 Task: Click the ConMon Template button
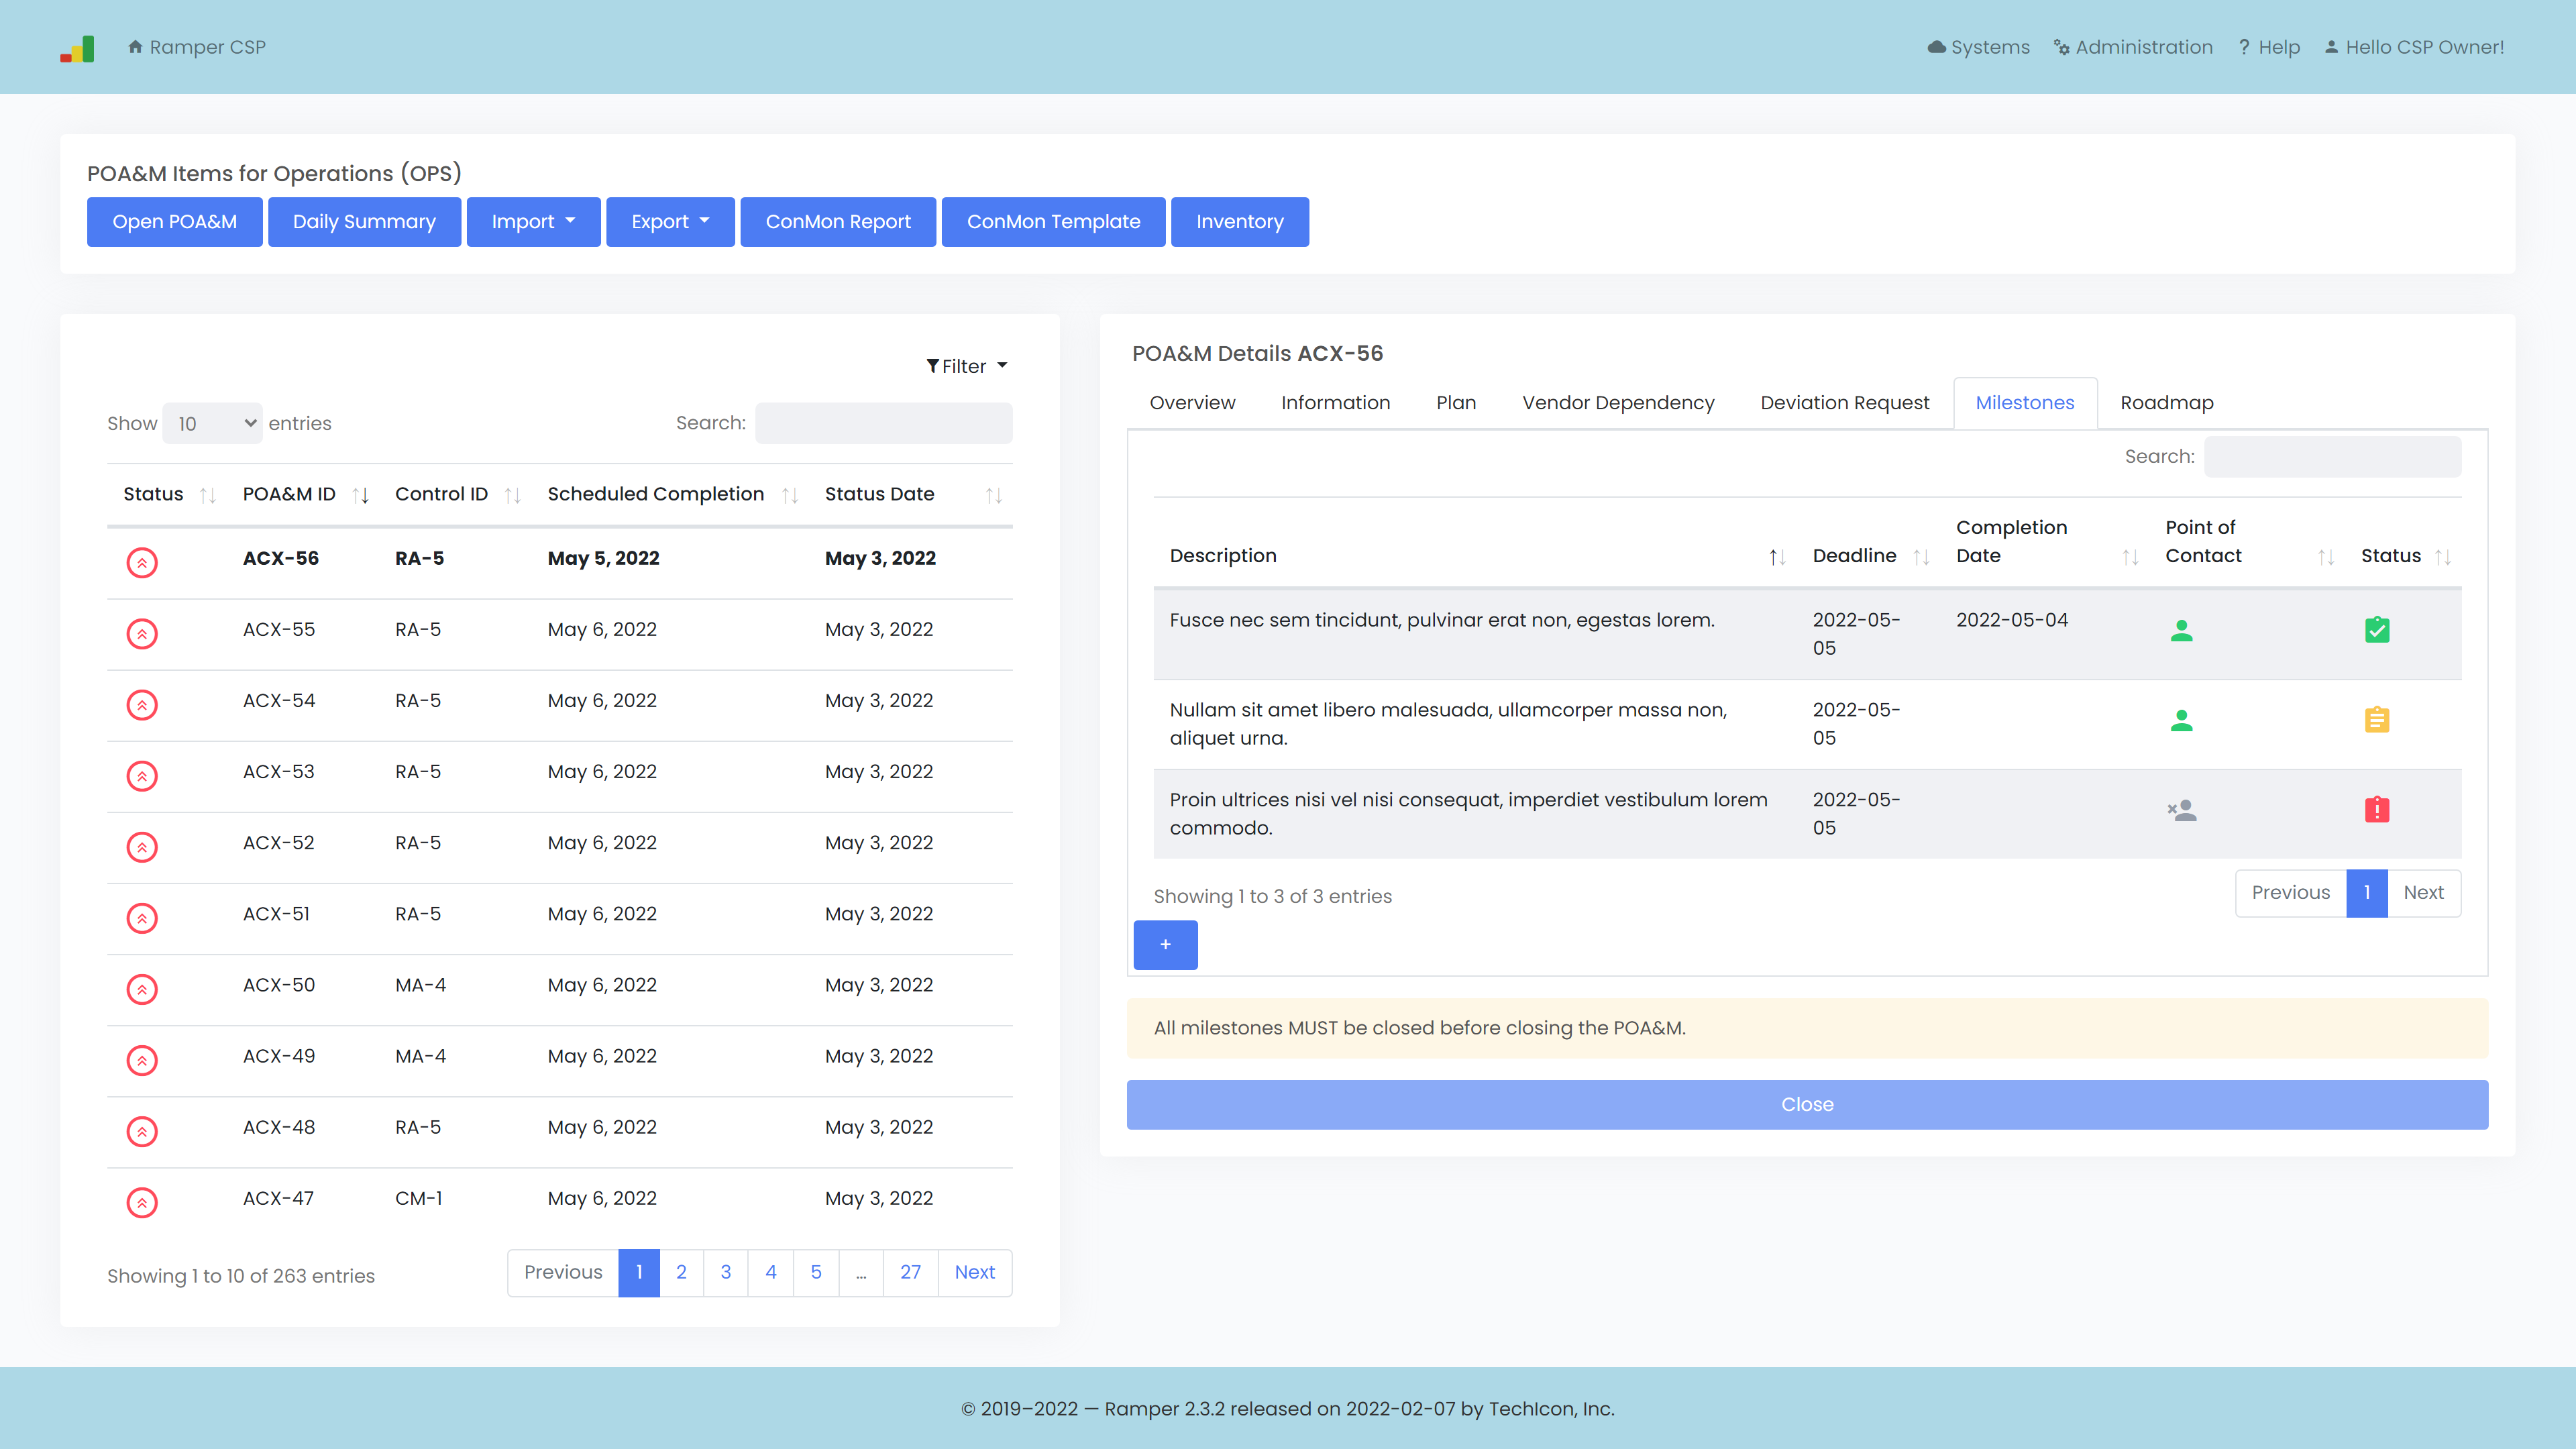(1053, 221)
